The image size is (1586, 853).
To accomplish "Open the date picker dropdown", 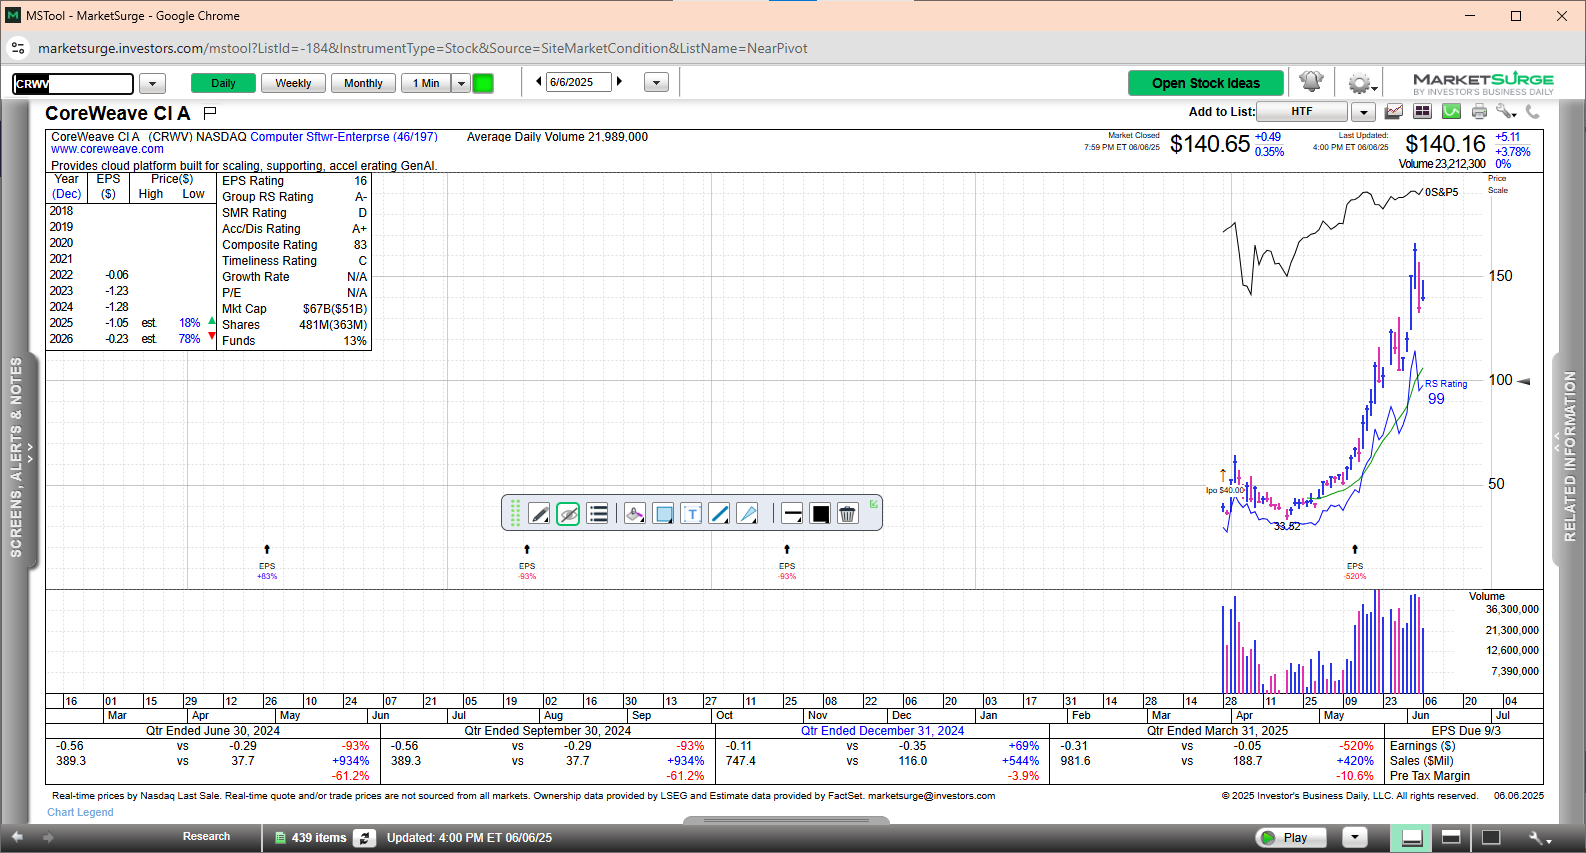I will [656, 83].
